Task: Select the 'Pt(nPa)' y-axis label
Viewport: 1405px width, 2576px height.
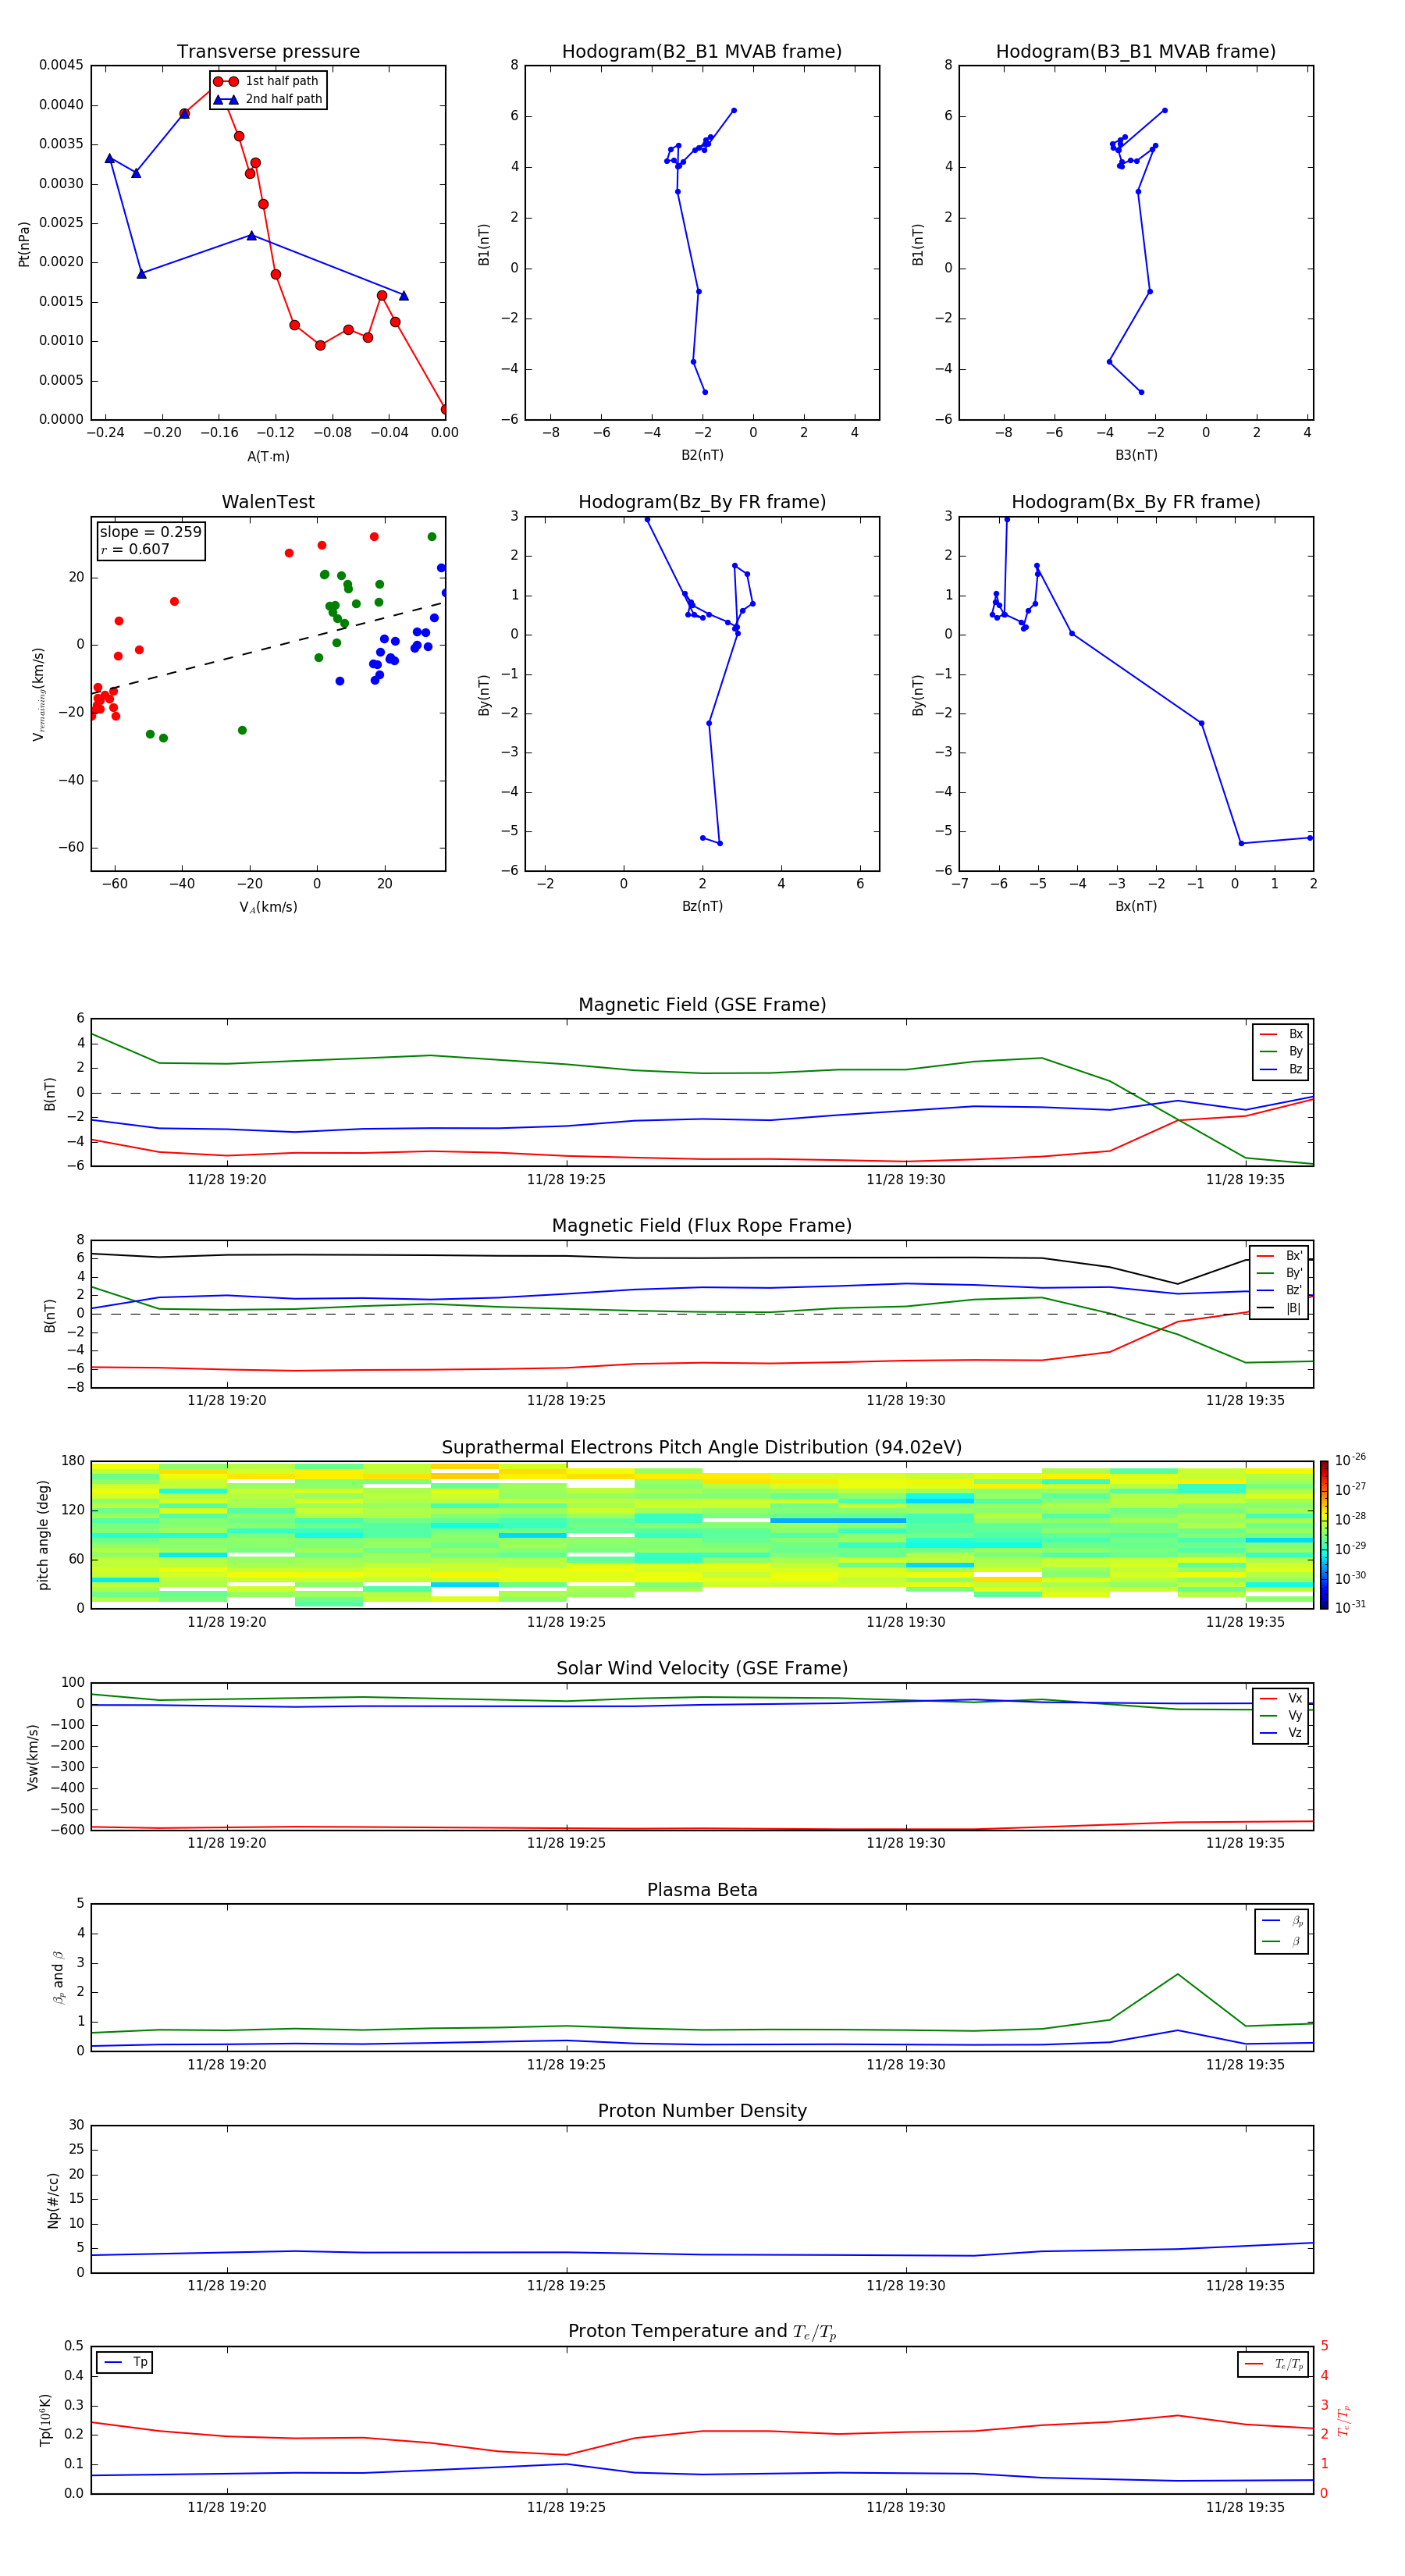Action: (x=24, y=243)
